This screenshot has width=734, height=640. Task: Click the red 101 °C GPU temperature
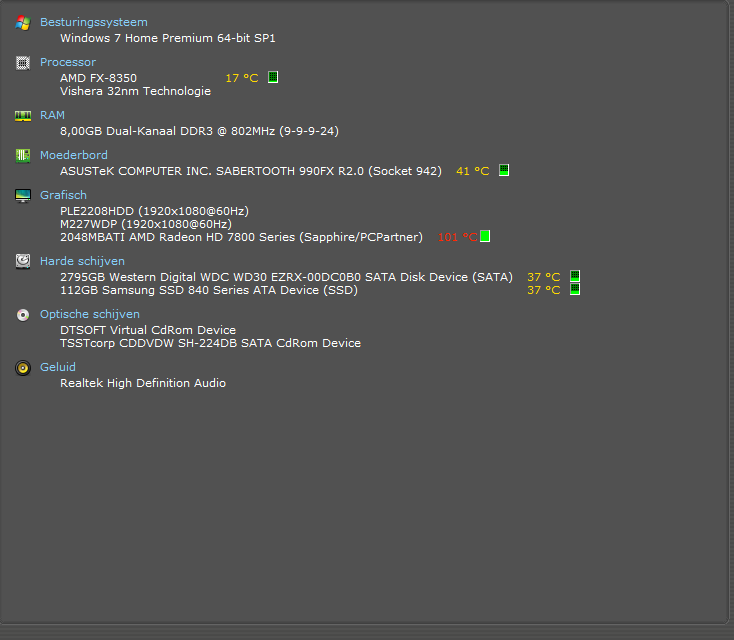457,237
